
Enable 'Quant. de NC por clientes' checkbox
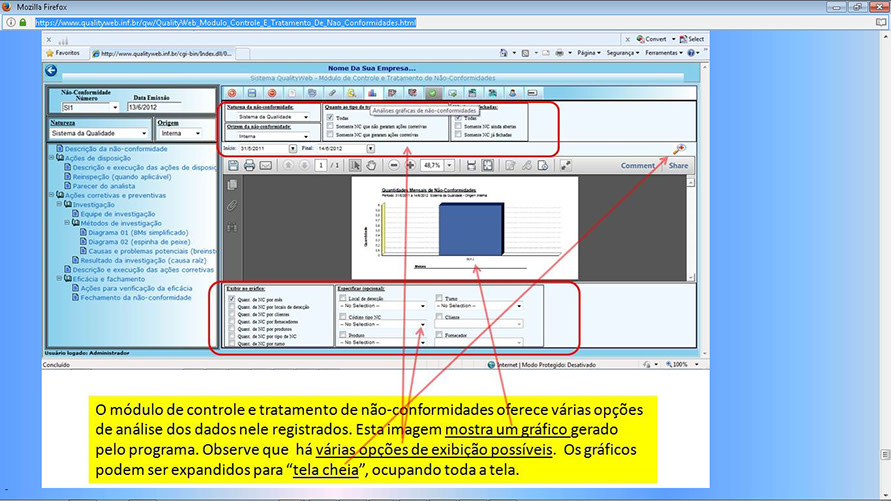(233, 315)
